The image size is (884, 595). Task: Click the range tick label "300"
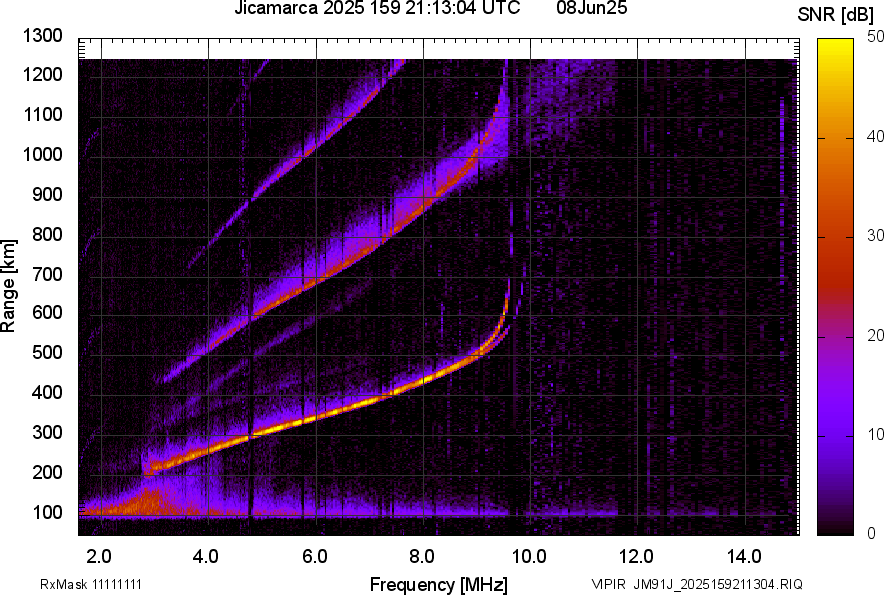pos(47,433)
